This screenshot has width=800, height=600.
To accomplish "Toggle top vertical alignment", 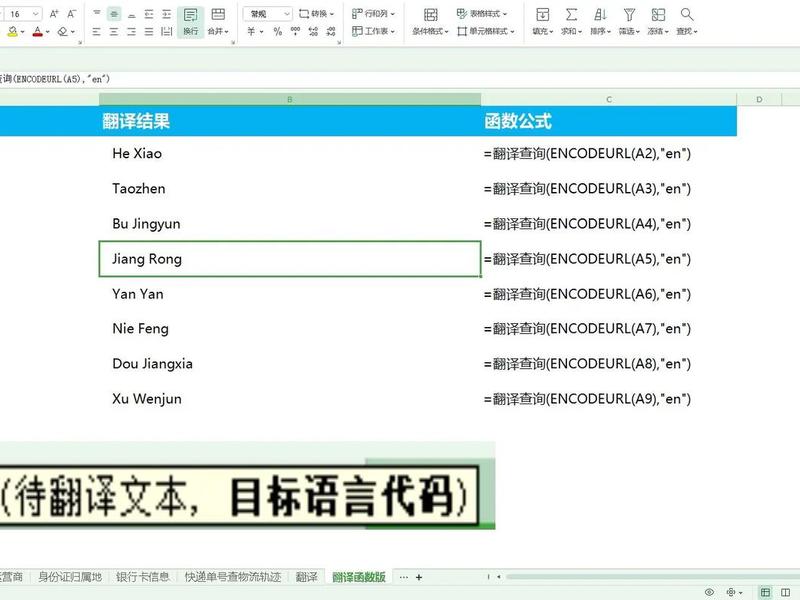I will 96,14.
